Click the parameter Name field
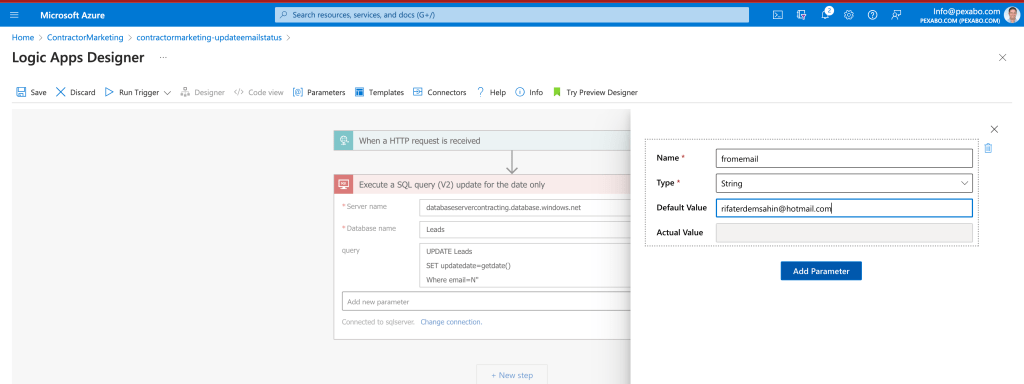Screen dimensions: 1024x384 click(844, 159)
